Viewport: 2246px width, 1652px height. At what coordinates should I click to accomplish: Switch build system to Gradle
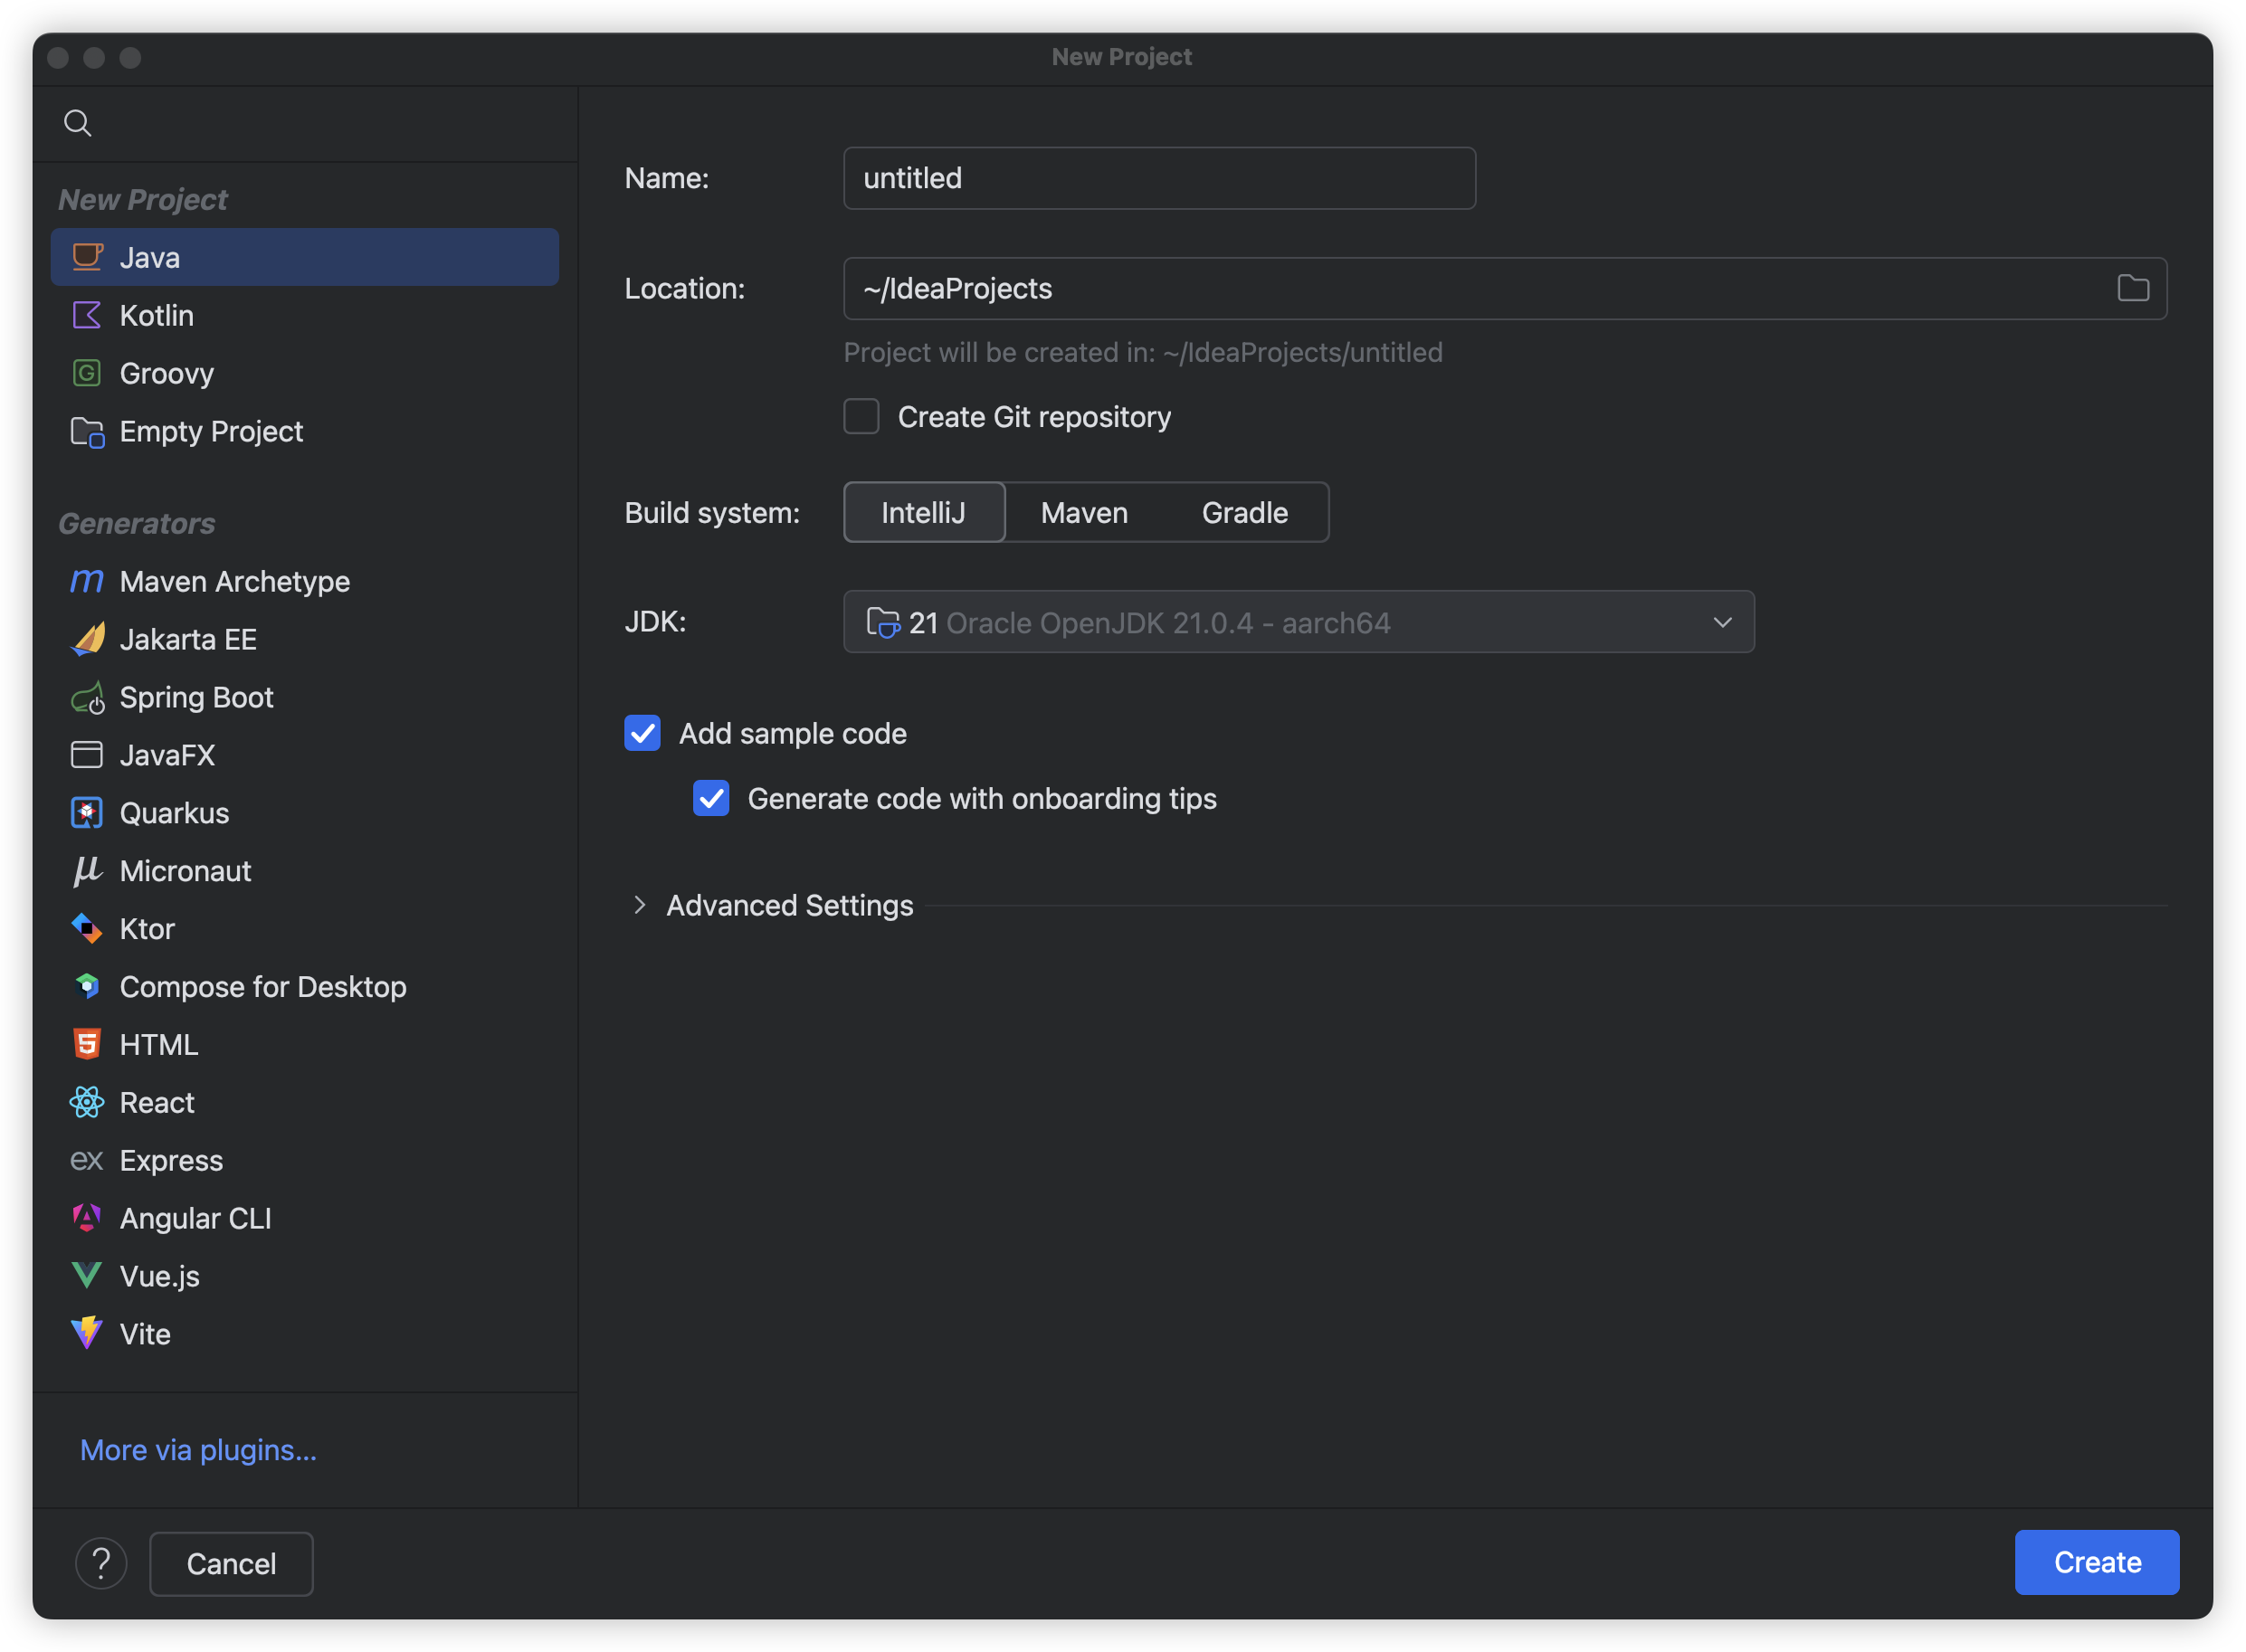[1244, 513]
